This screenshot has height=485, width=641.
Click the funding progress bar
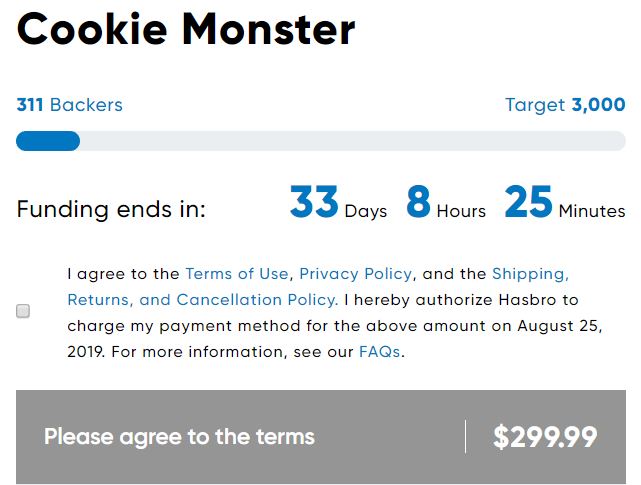[350, 141]
